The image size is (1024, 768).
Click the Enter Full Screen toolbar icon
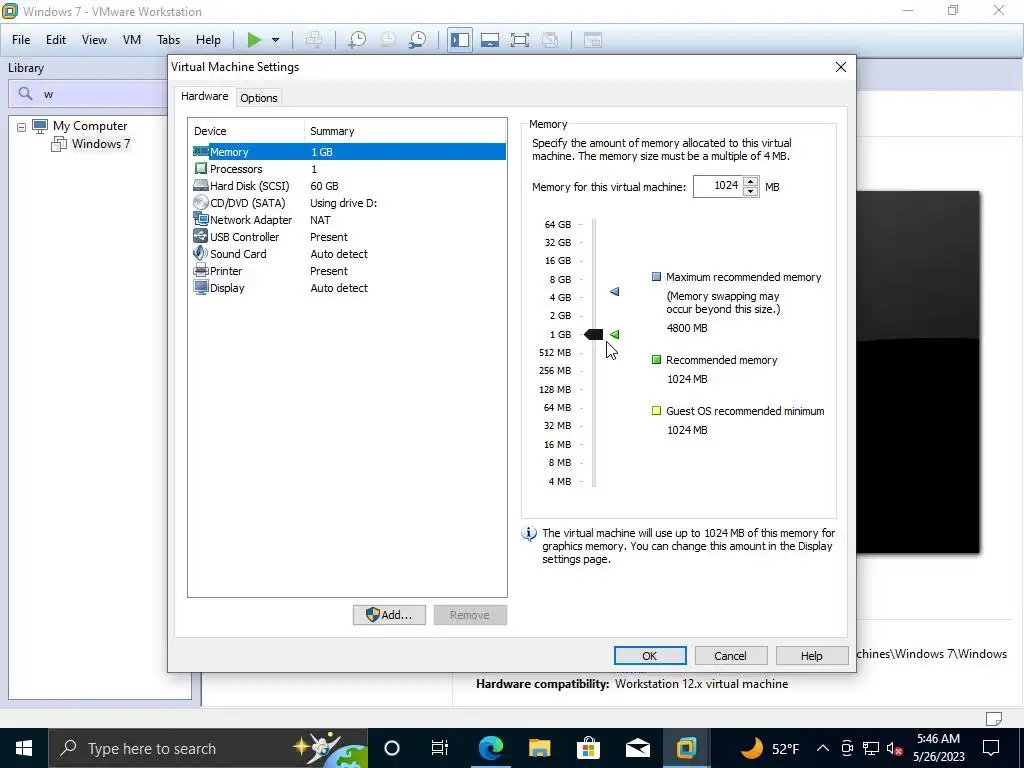520,40
